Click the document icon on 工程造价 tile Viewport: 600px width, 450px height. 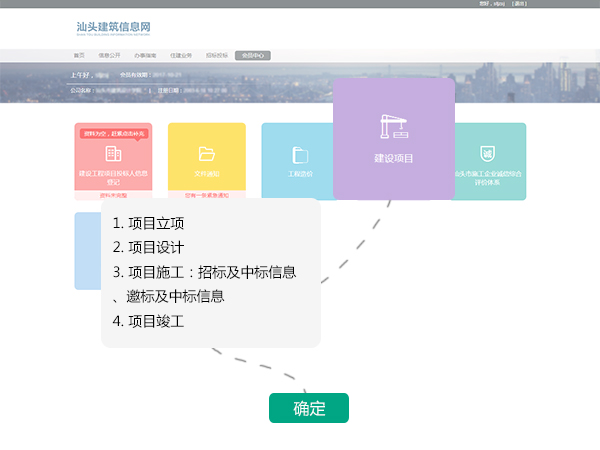299,154
